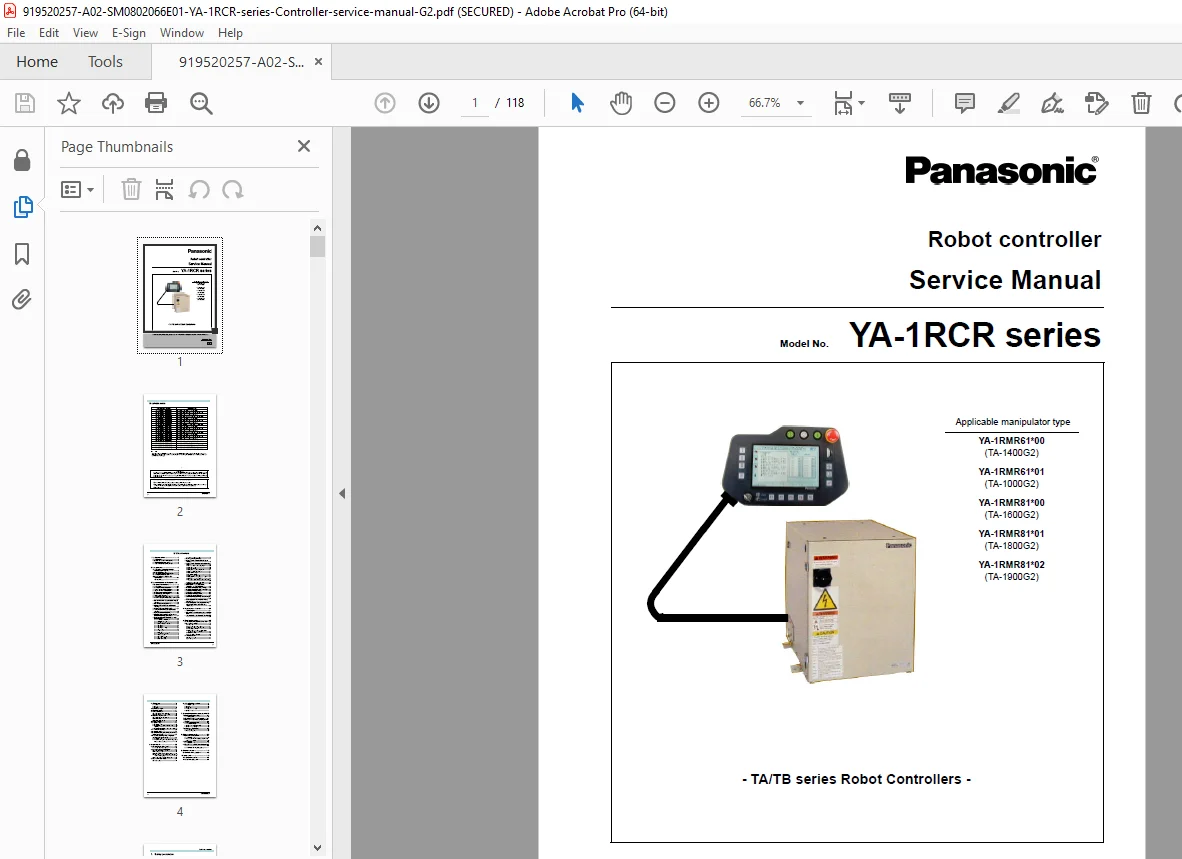Select the highlight text pen

(x=1009, y=103)
